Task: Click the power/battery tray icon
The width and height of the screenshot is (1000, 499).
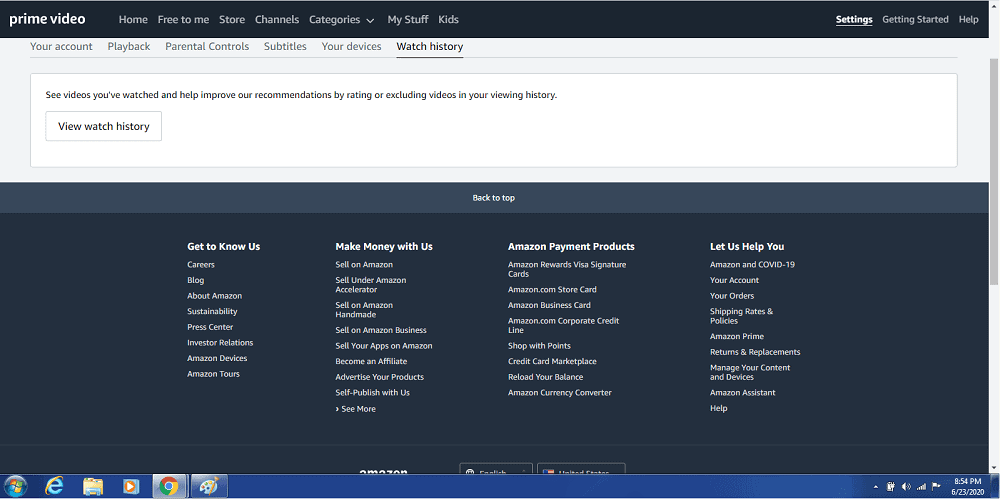Action: 892,487
